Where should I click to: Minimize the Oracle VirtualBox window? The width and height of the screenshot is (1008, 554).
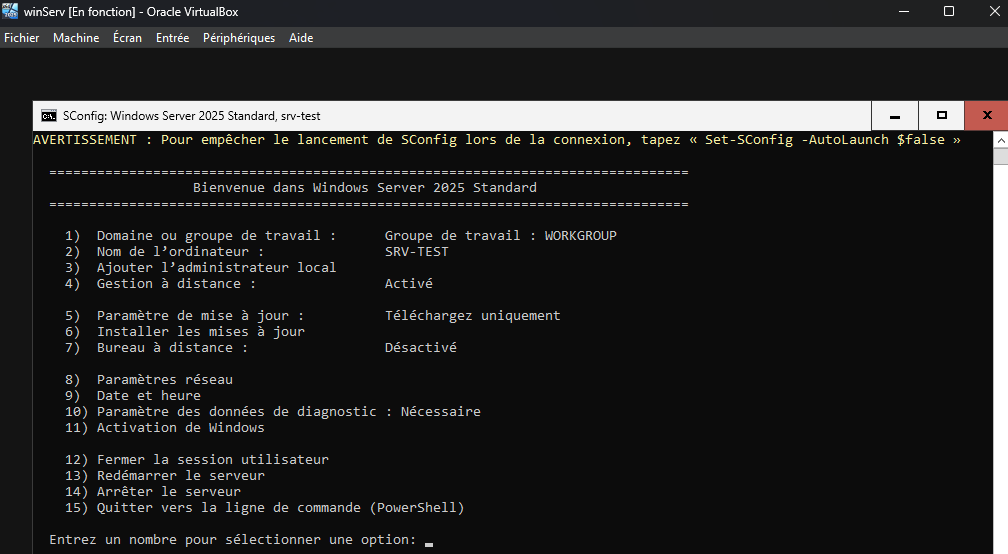[903, 12]
